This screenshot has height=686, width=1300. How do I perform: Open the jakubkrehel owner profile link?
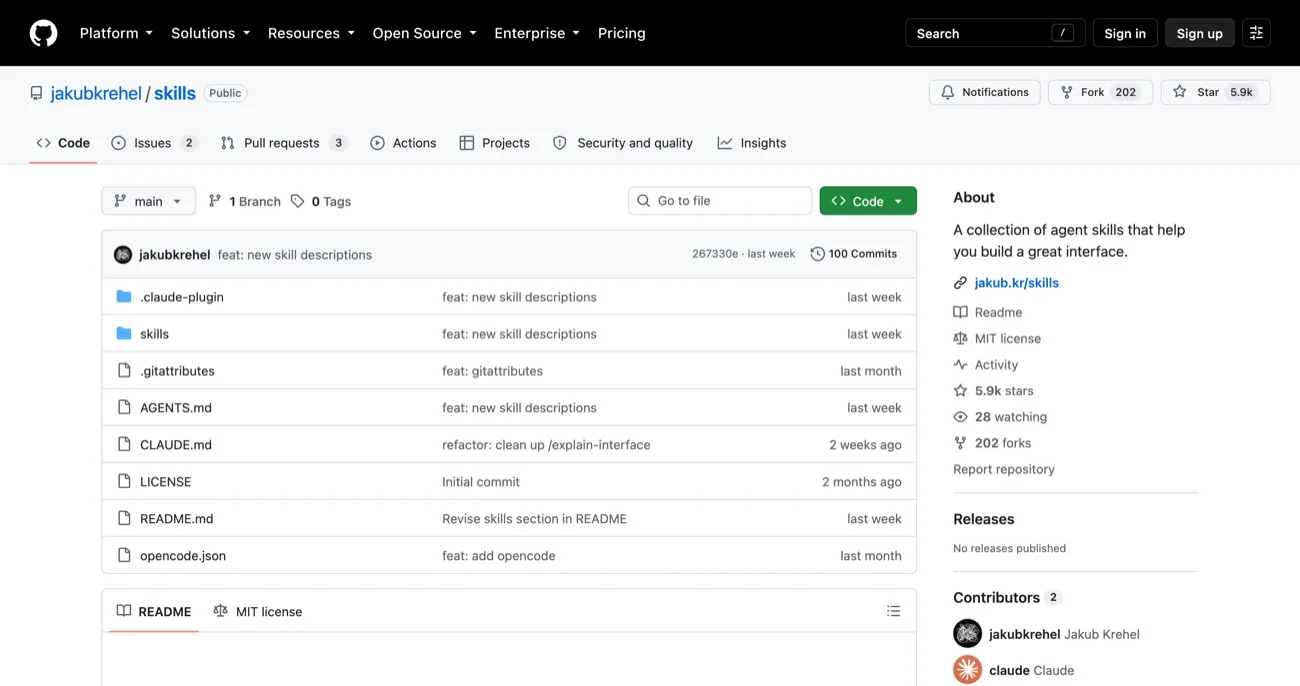(96, 93)
